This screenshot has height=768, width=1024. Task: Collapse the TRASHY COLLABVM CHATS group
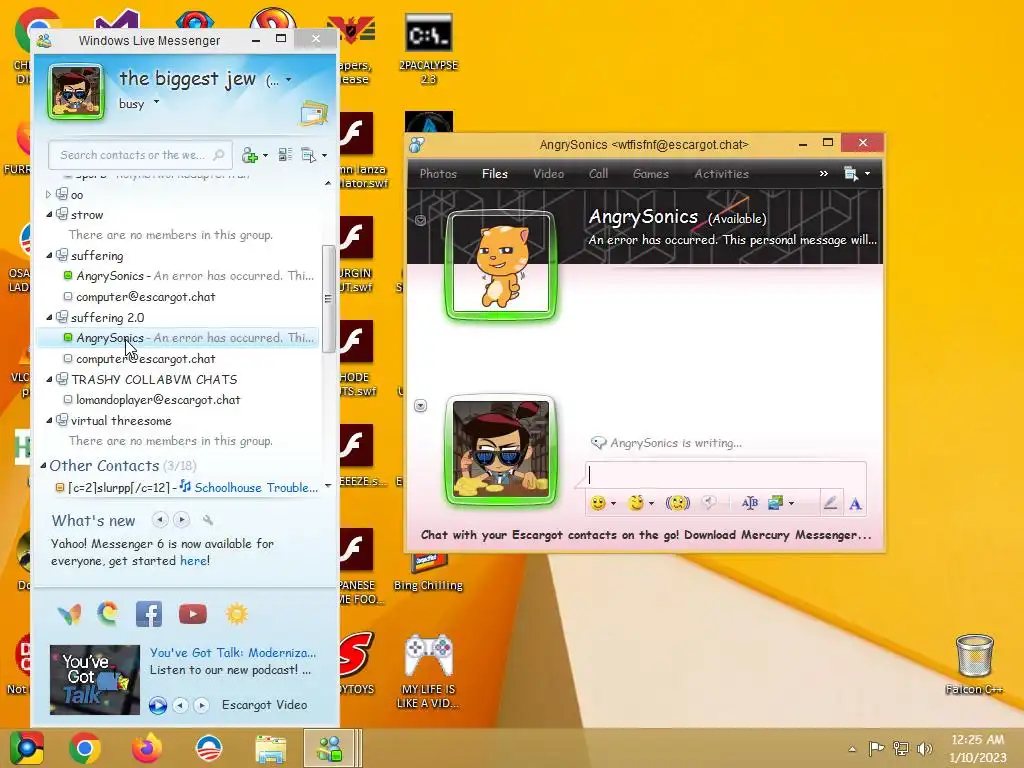click(49, 379)
